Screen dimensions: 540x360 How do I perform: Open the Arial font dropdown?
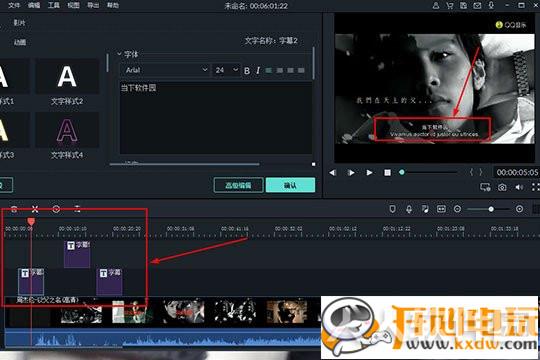[x=165, y=70]
